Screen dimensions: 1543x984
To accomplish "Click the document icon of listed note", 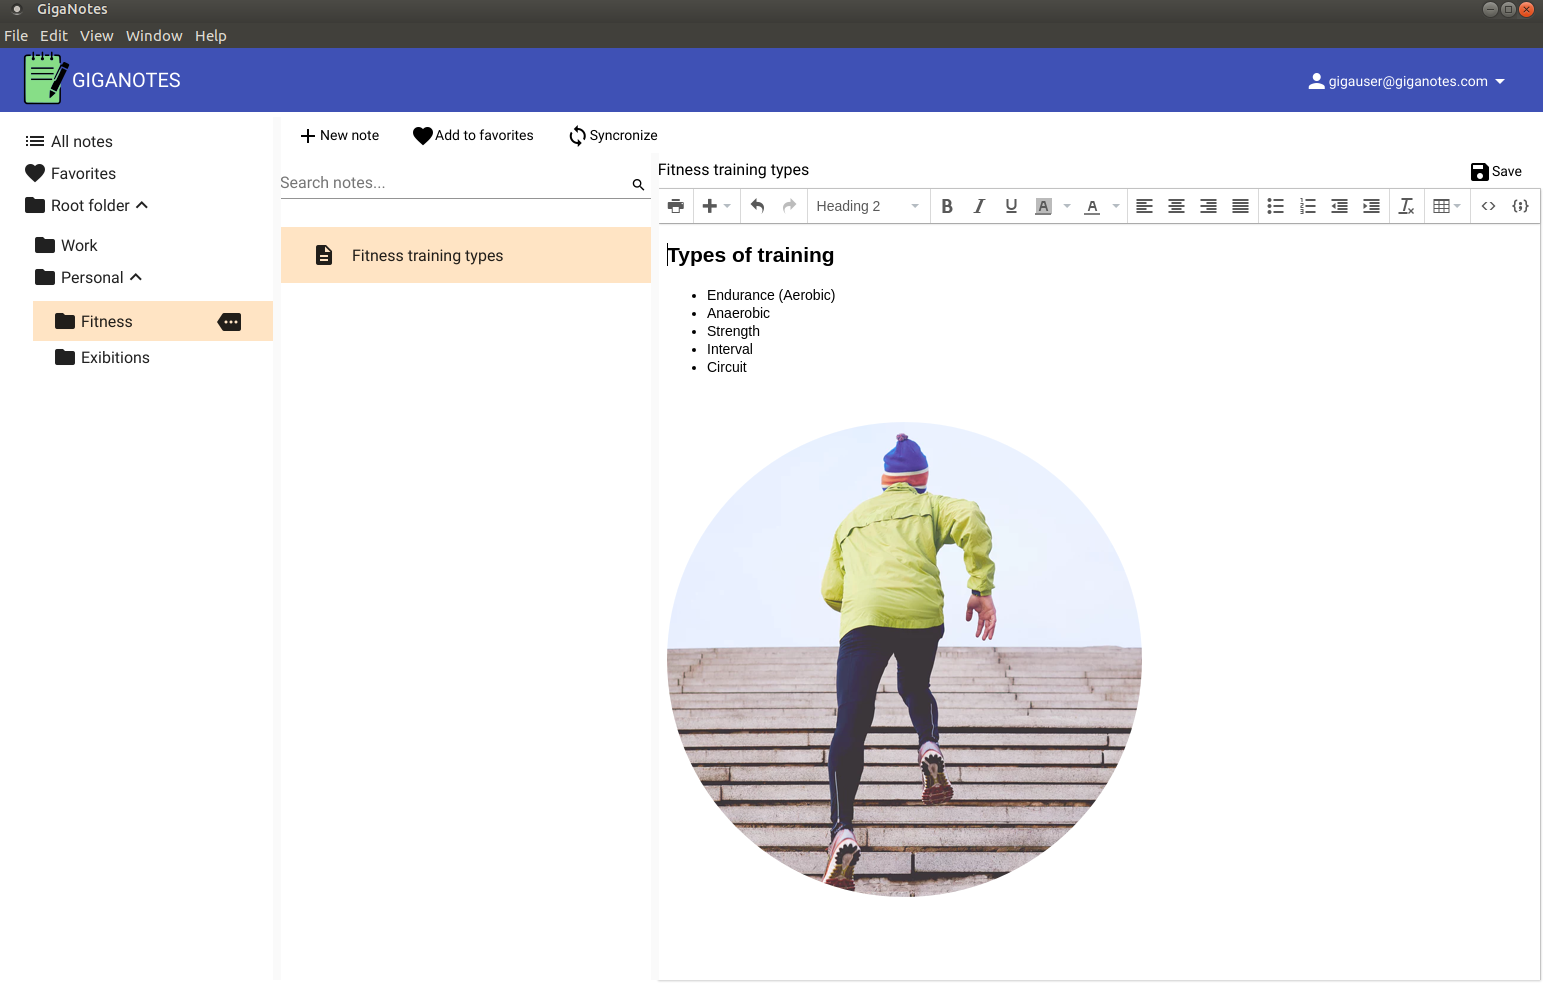I will tap(324, 255).
